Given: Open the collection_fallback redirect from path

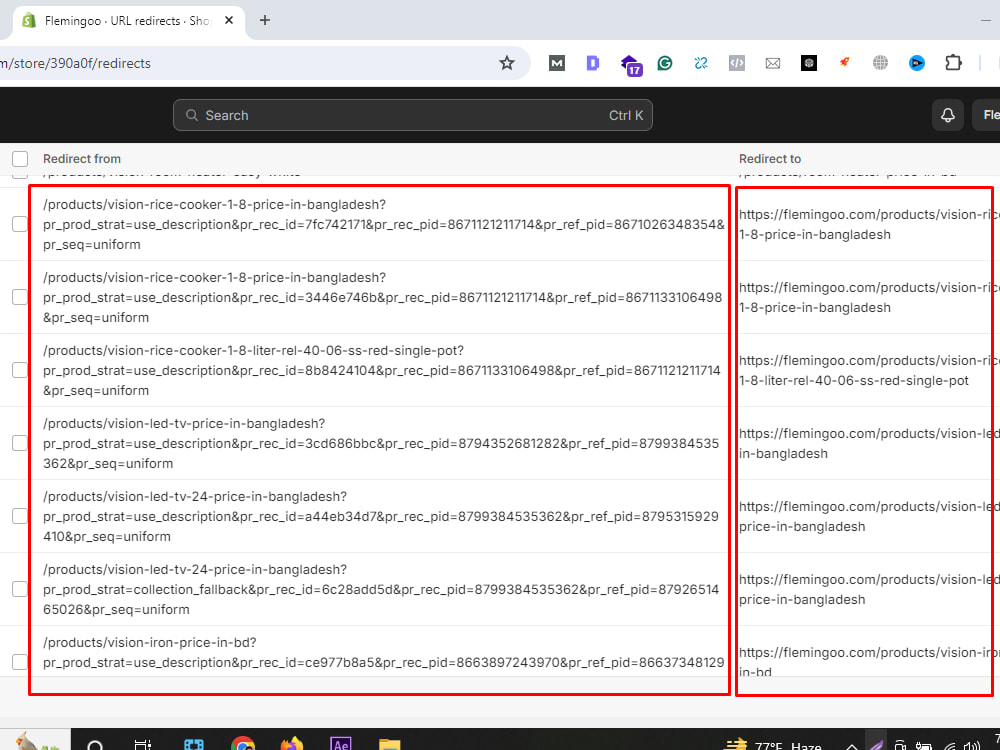Looking at the screenshot, I should coord(381,589).
